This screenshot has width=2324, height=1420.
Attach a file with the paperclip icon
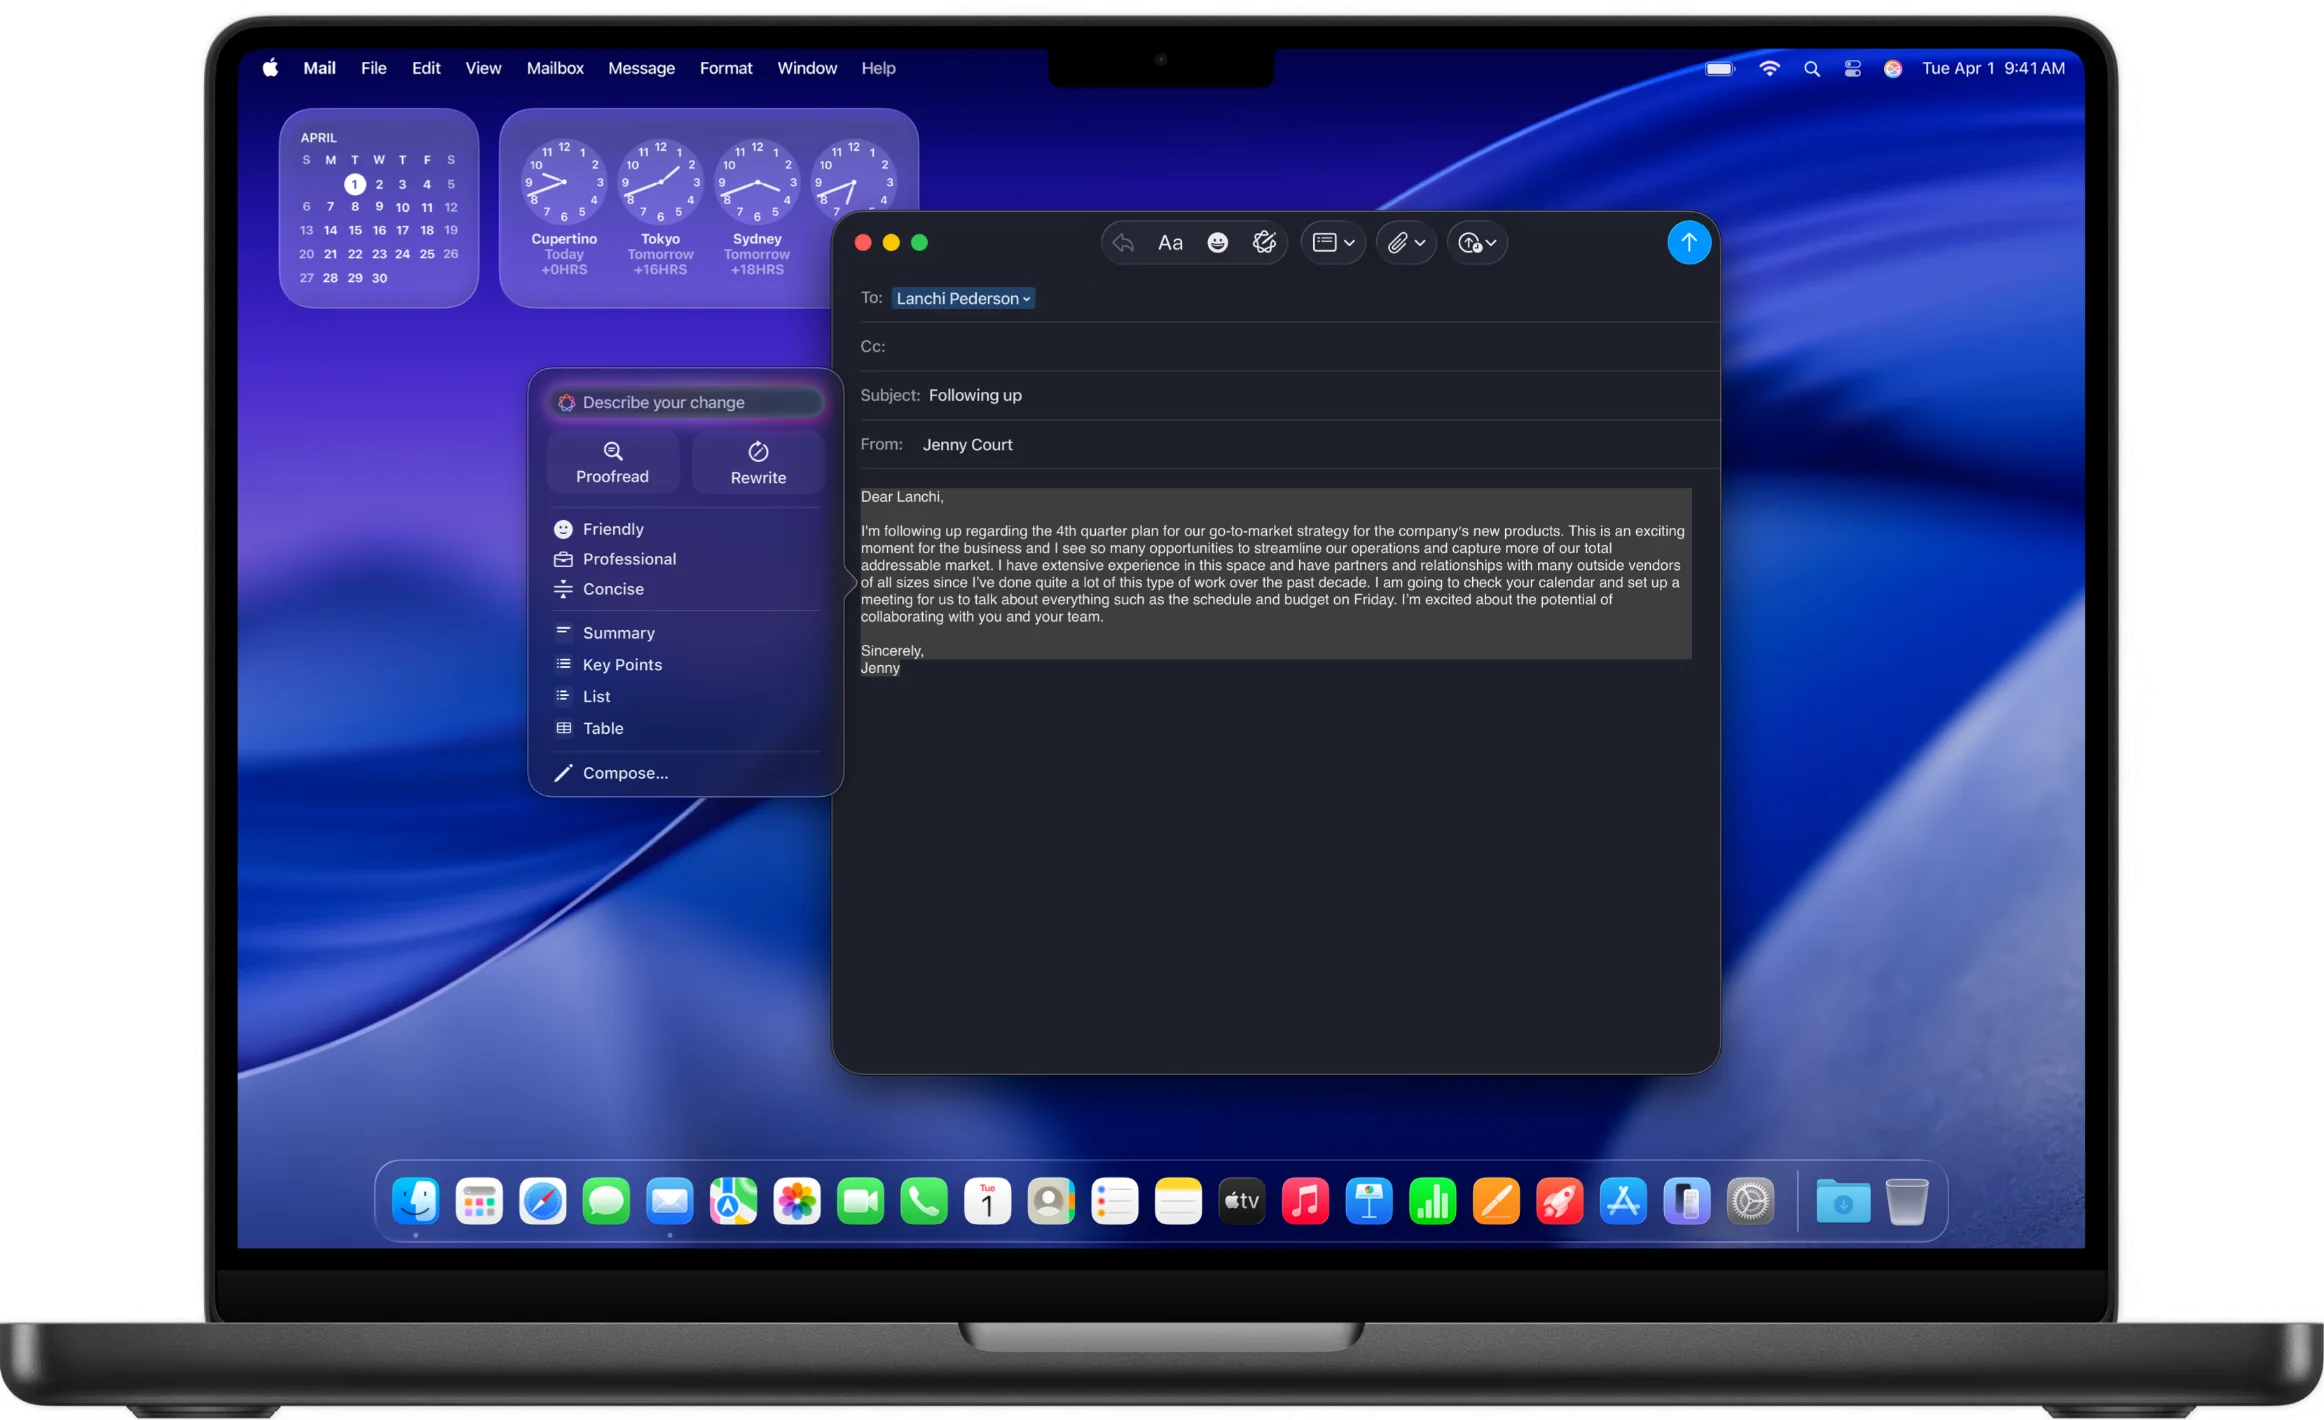pos(1400,242)
